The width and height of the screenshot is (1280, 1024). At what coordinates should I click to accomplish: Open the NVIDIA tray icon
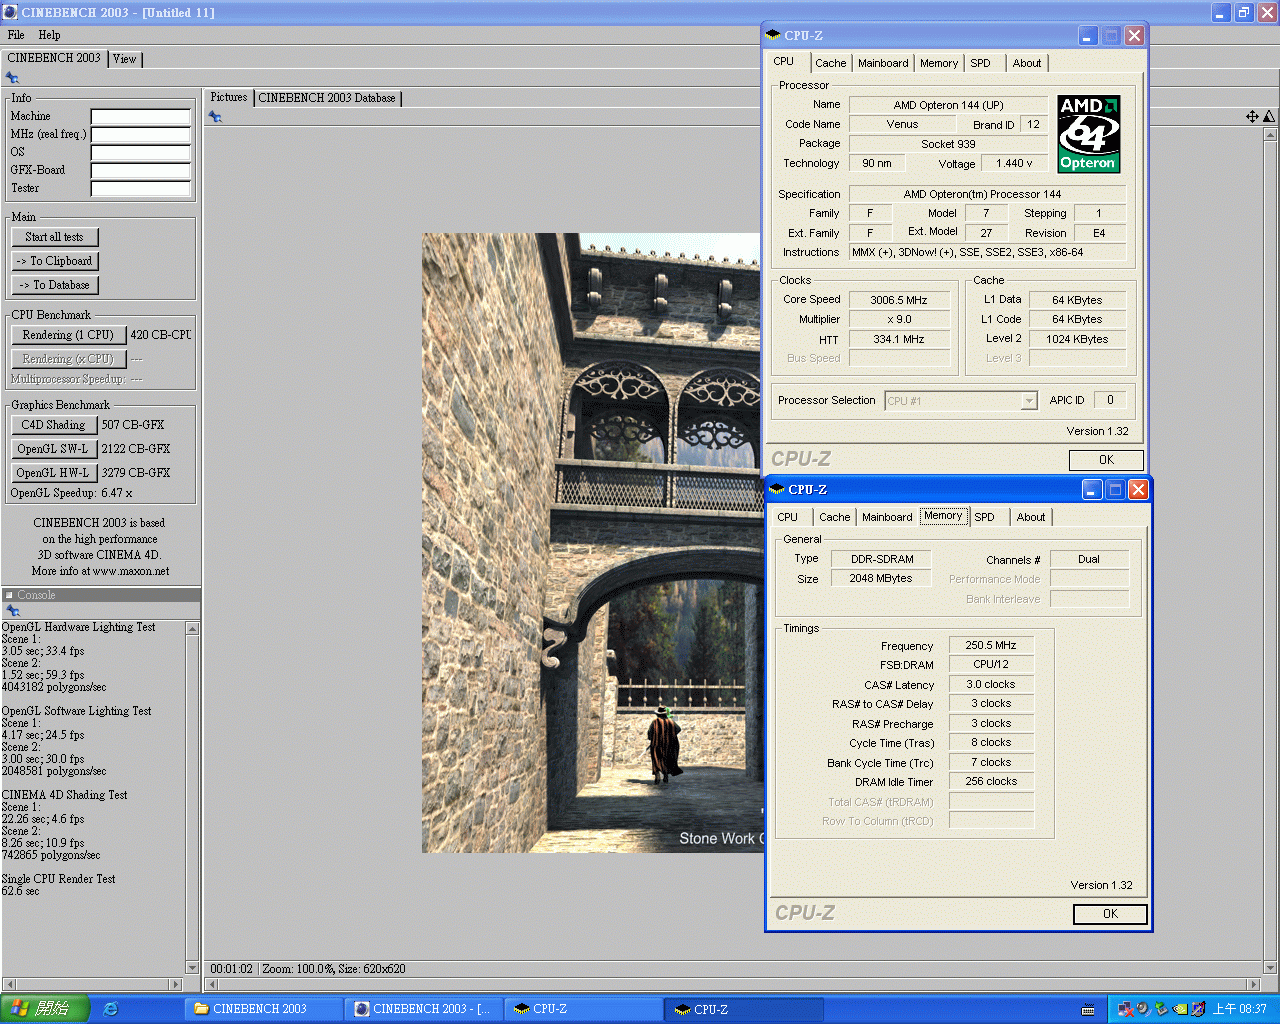(1179, 1009)
